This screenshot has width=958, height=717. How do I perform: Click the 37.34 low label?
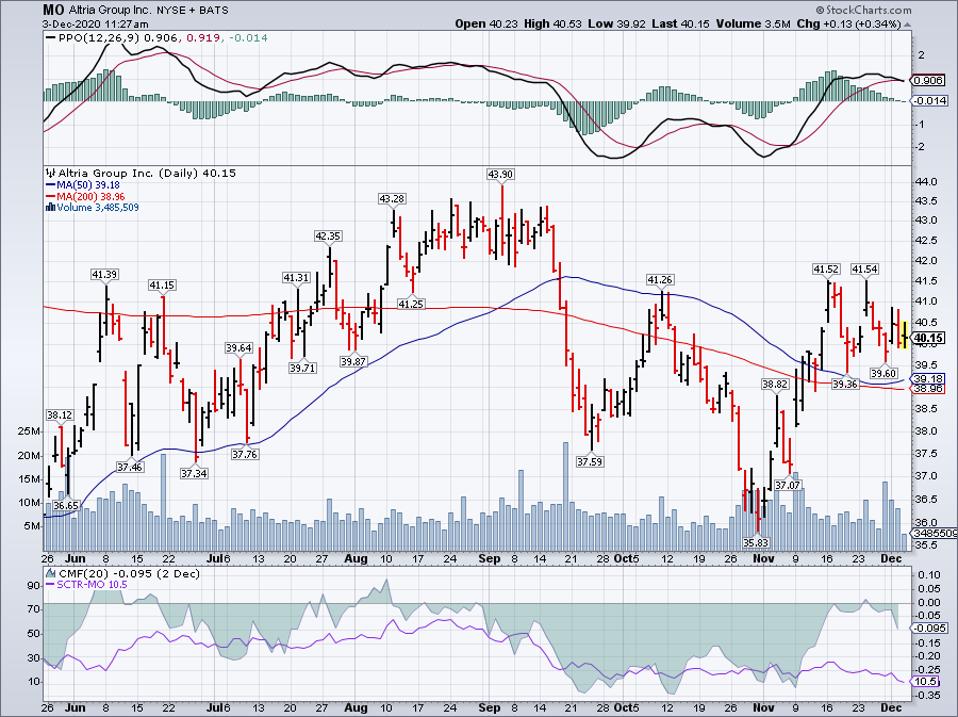point(194,473)
